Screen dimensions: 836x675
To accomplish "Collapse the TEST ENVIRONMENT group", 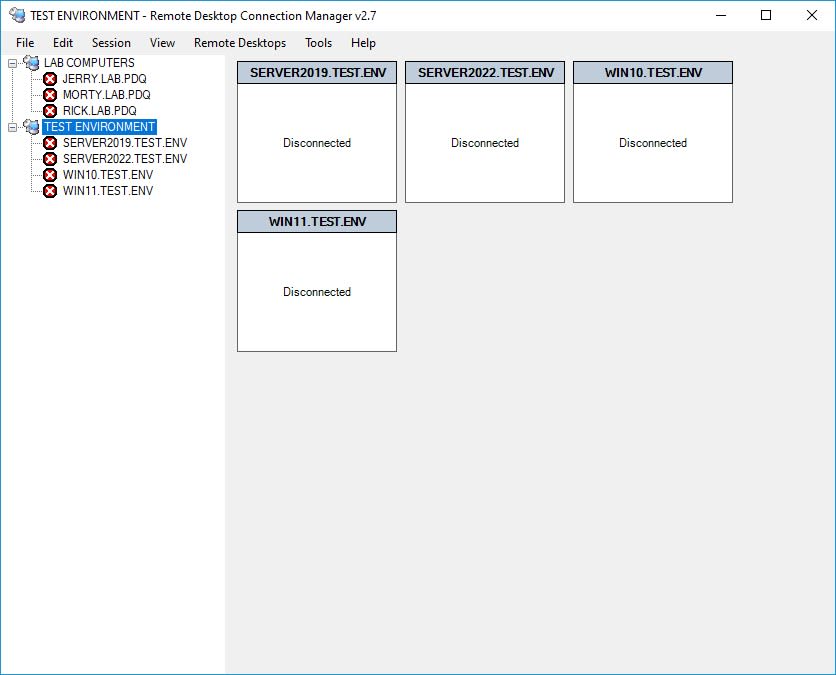I will (x=12, y=127).
